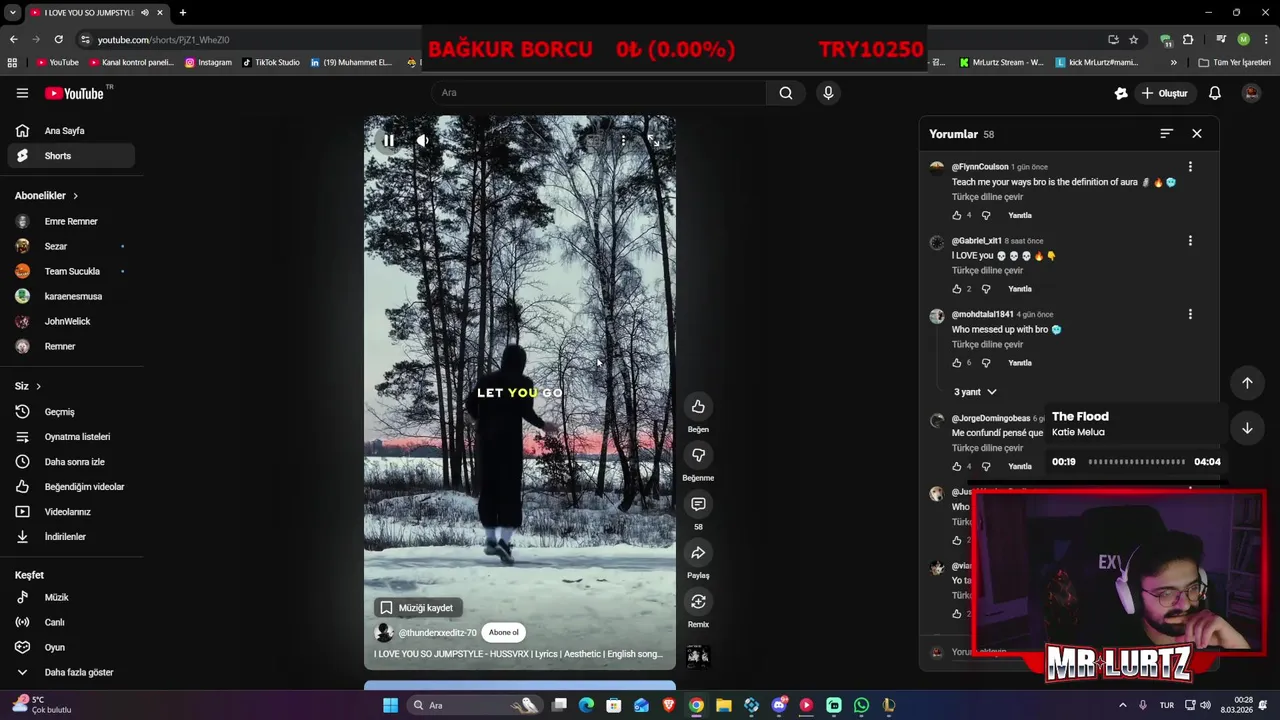Dislike @FlynnCoulson's comment

coord(986,215)
